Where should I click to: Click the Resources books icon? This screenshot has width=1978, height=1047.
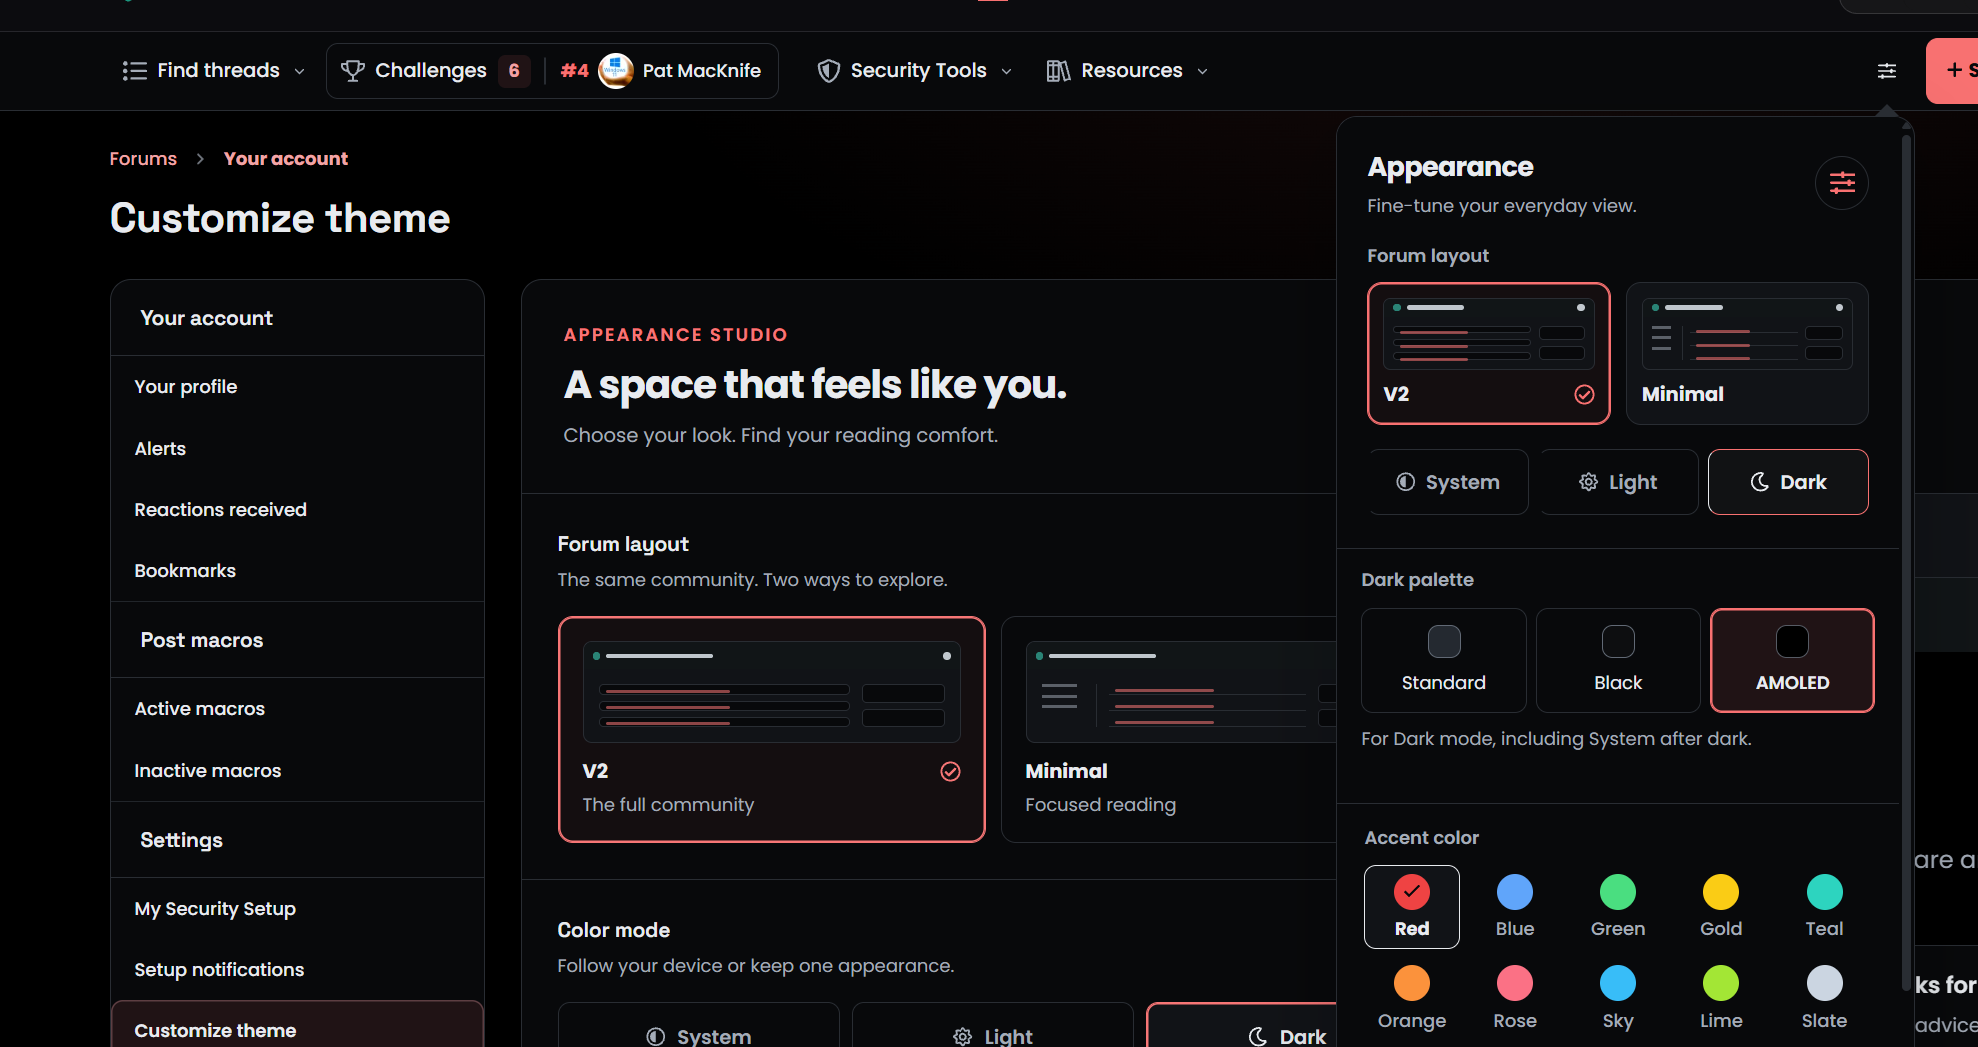pos(1058,71)
